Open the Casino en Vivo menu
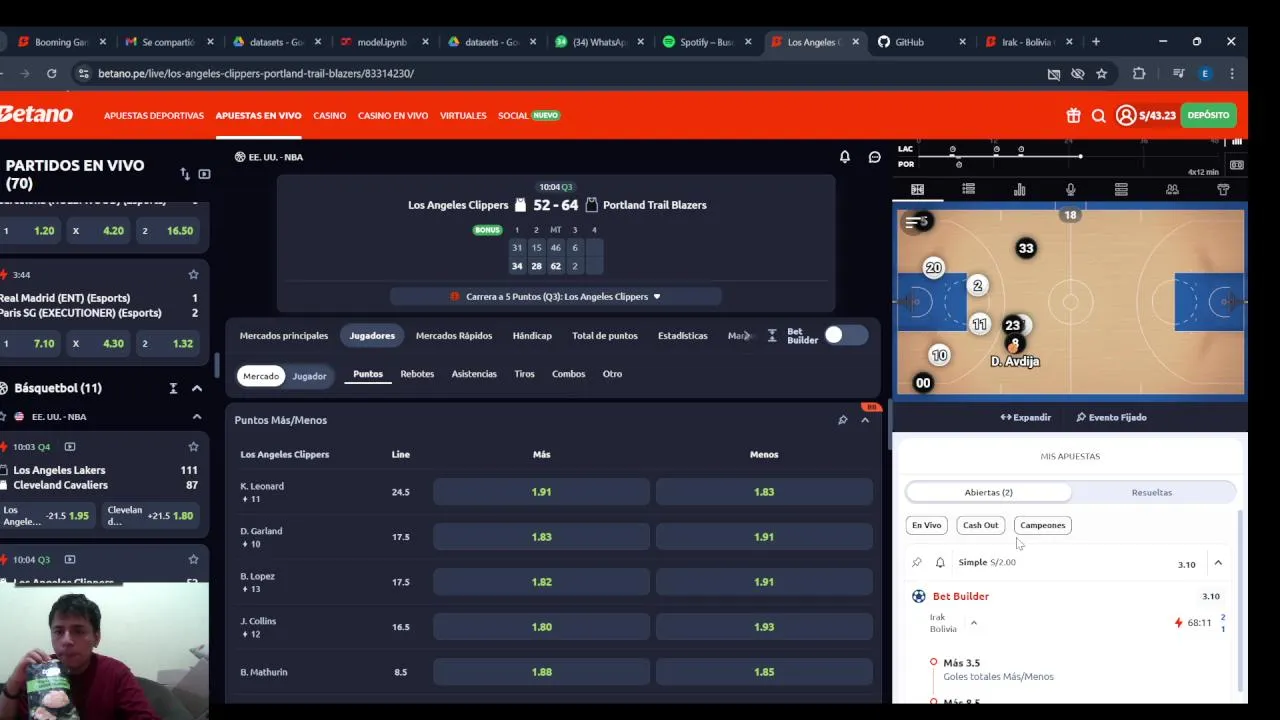This screenshot has width=1280, height=720. click(x=393, y=115)
